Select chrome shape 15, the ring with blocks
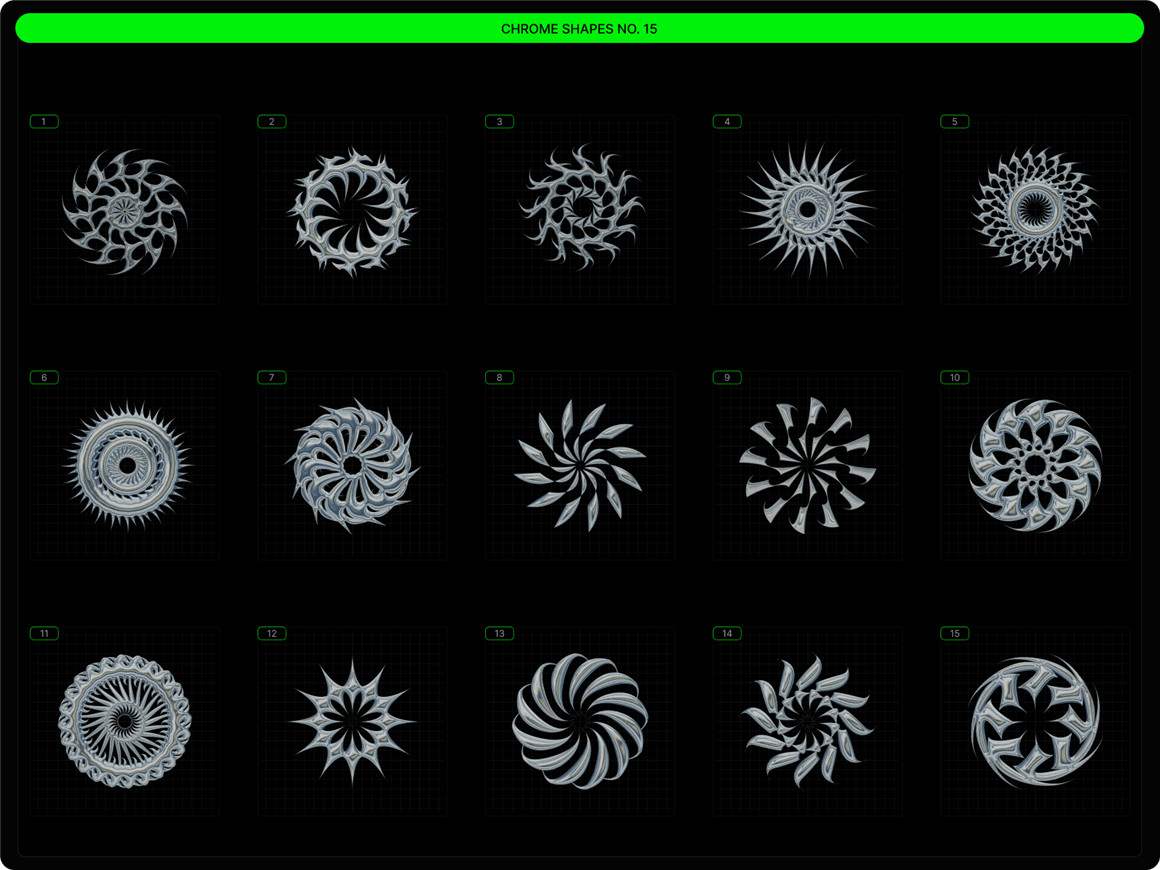This screenshot has height=870, width=1160. (x=1035, y=721)
